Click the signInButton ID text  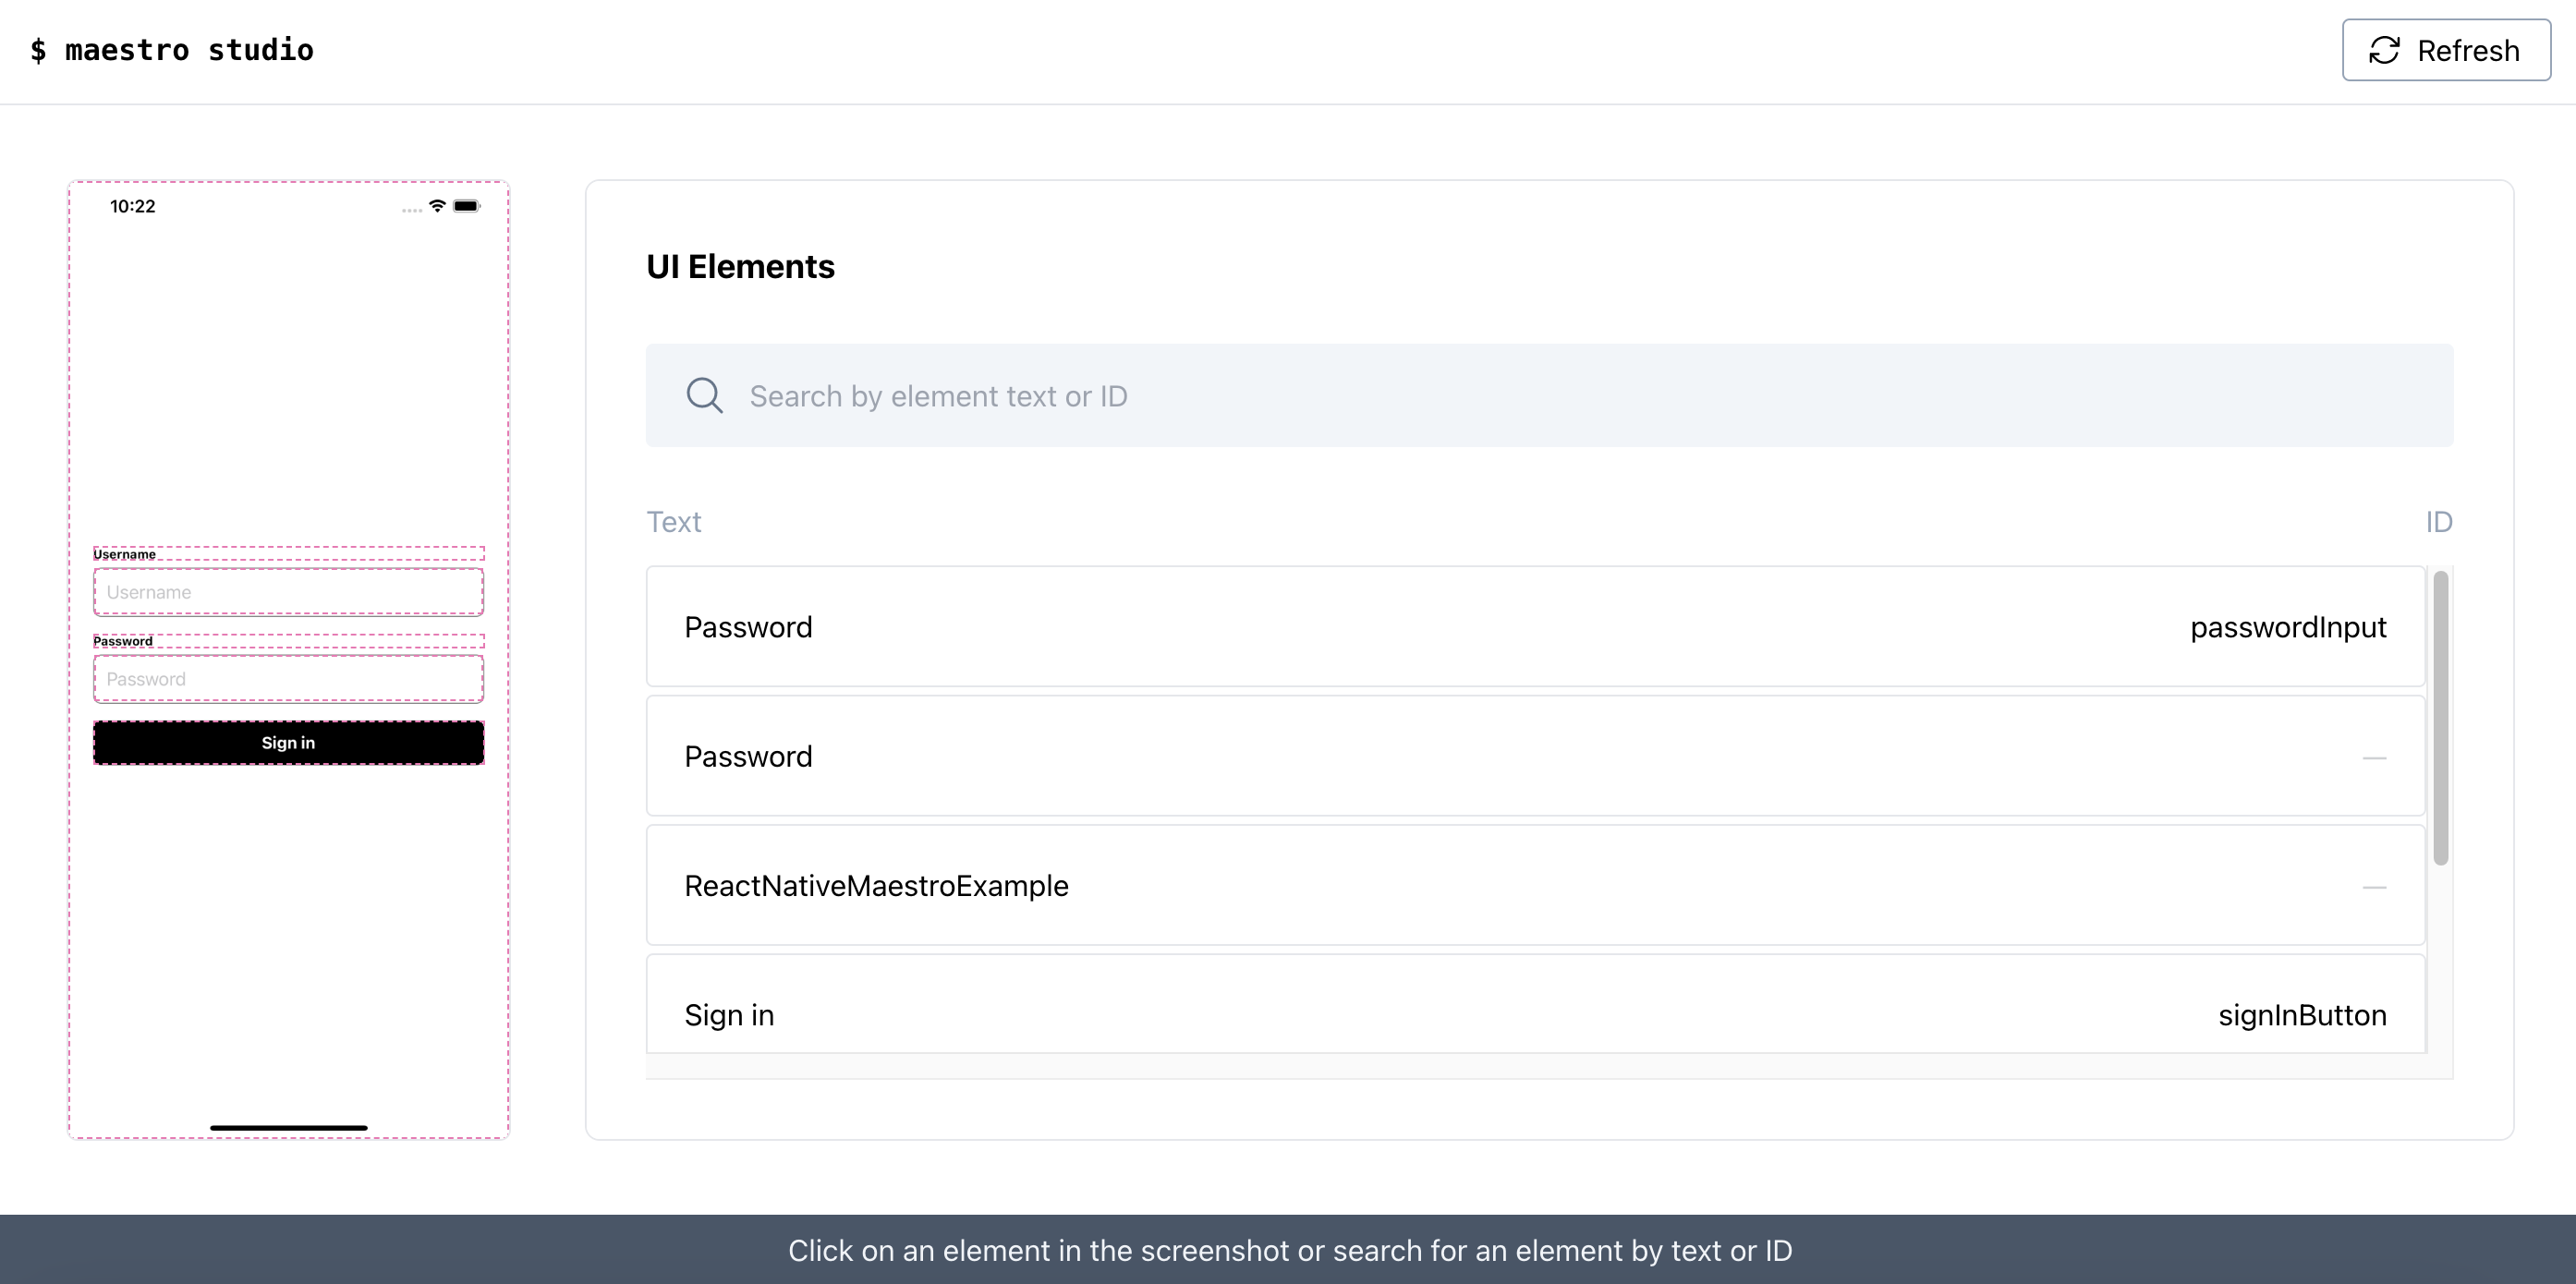(2301, 1015)
